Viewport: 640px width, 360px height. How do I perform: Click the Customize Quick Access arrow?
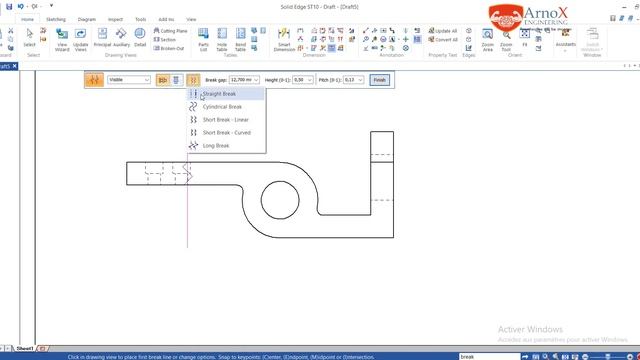51,6
